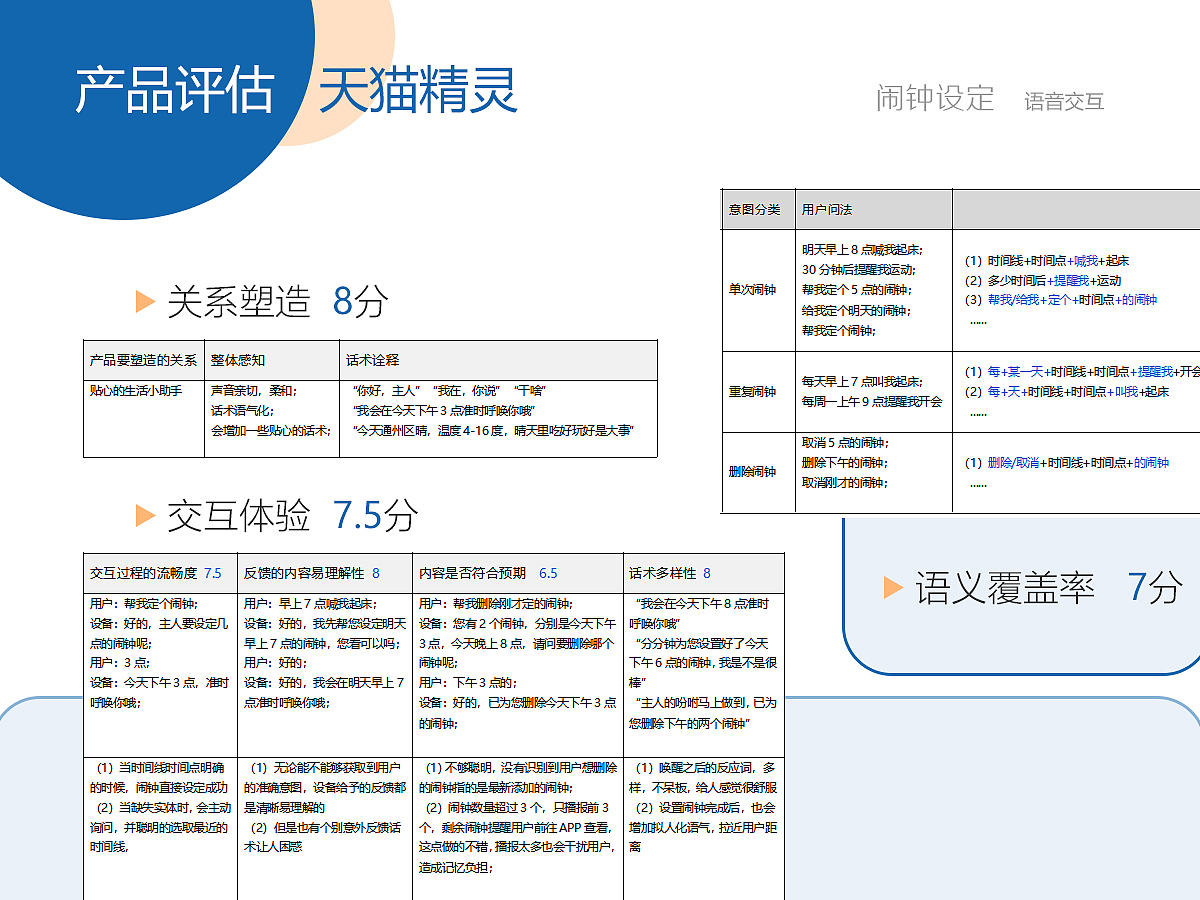Select the 关系塑造 heading
The width and height of the screenshot is (1200, 900).
coord(239,301)
